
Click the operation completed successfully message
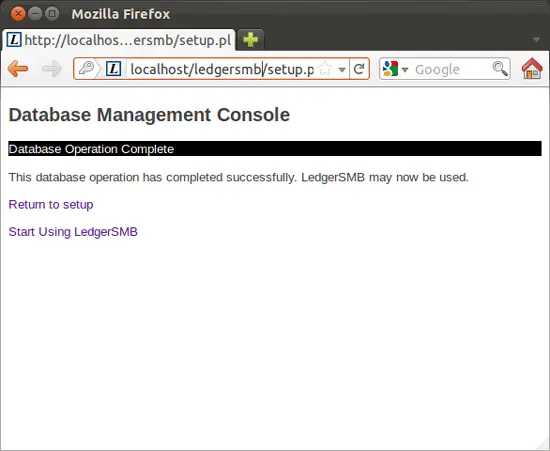239,177
